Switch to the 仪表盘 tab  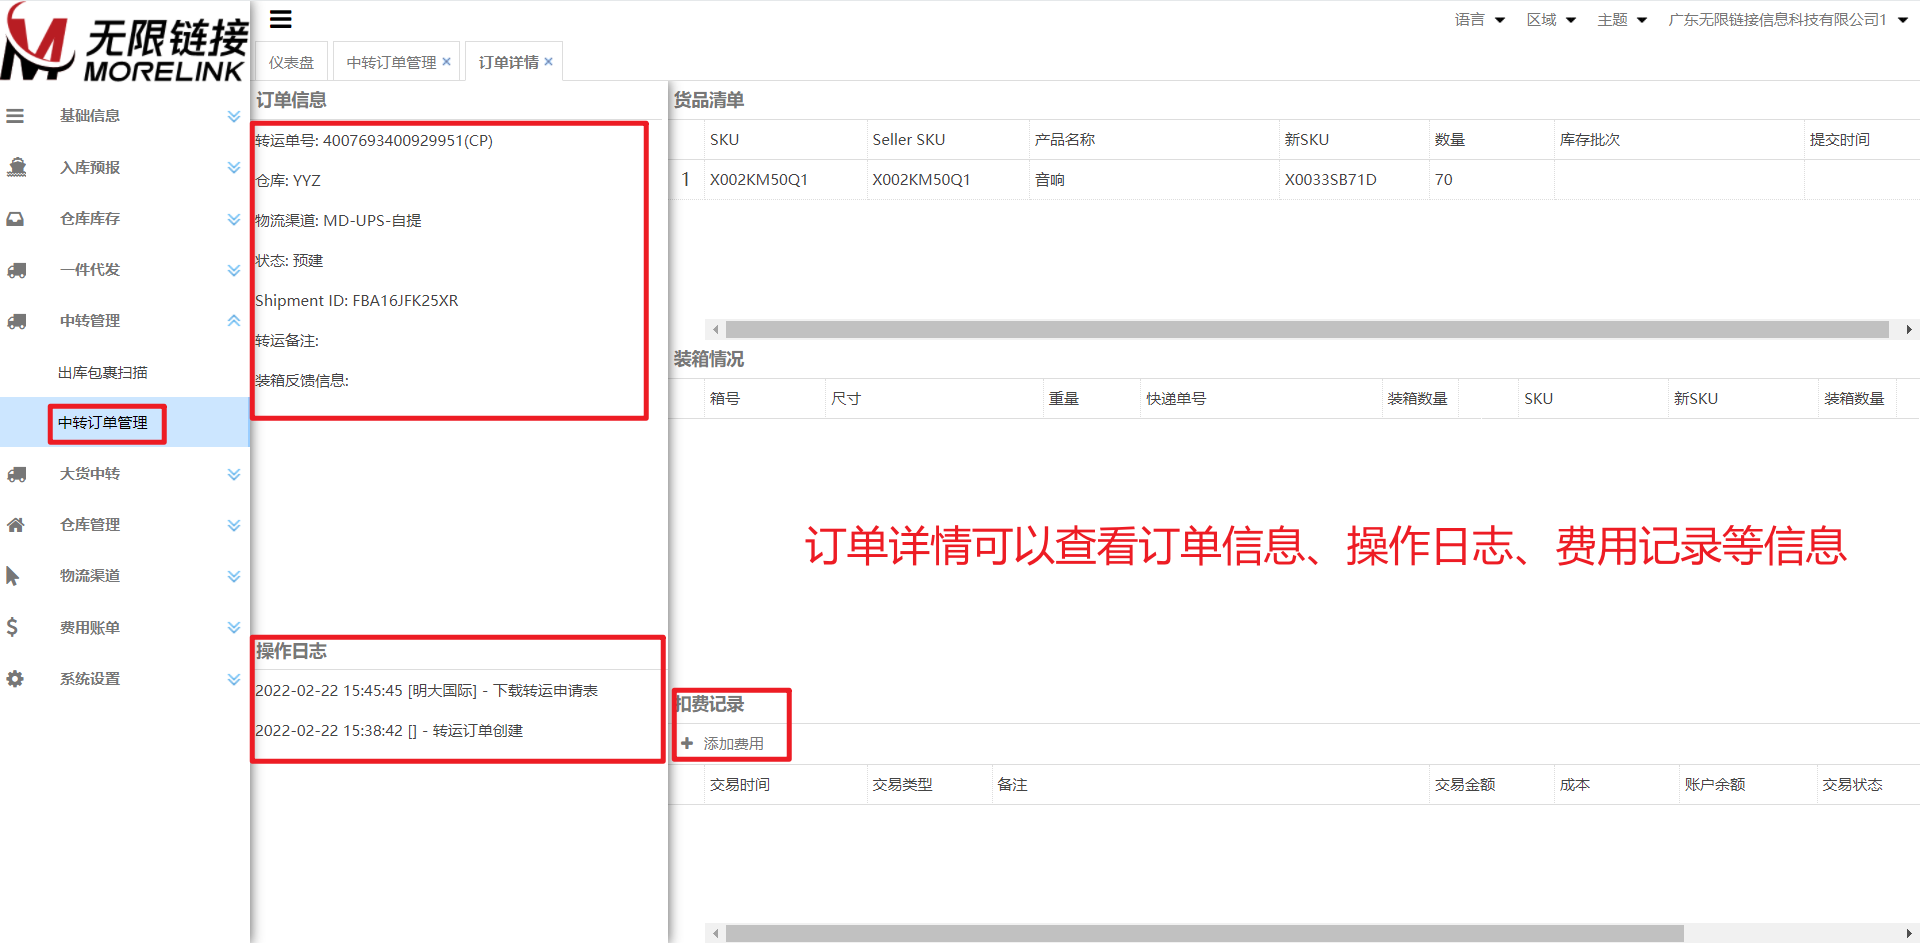pyautogui.click(x=291, y=62)
